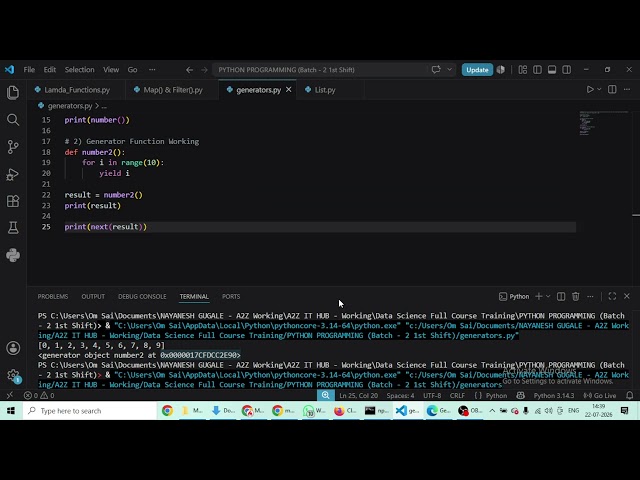Screen dimensions: 640x480
Task: Change end of line sequence CRLF
Action: 457,396
